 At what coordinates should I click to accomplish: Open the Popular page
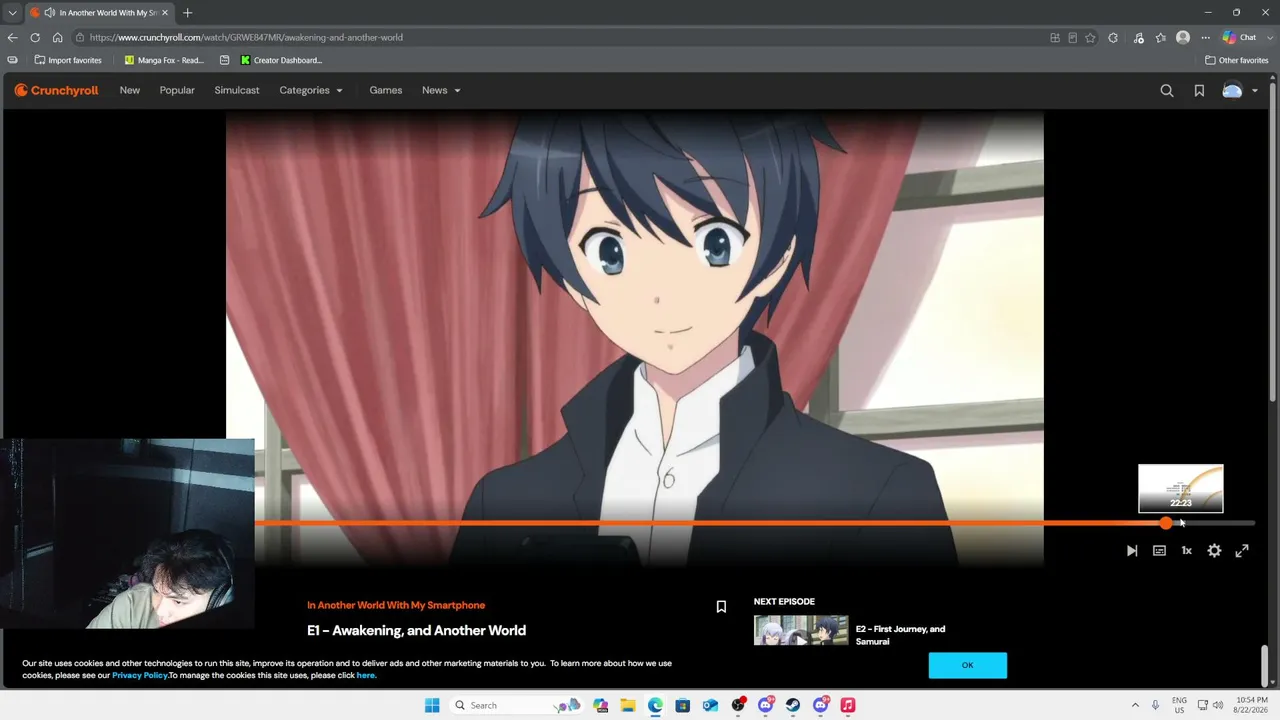click(177, 90)
